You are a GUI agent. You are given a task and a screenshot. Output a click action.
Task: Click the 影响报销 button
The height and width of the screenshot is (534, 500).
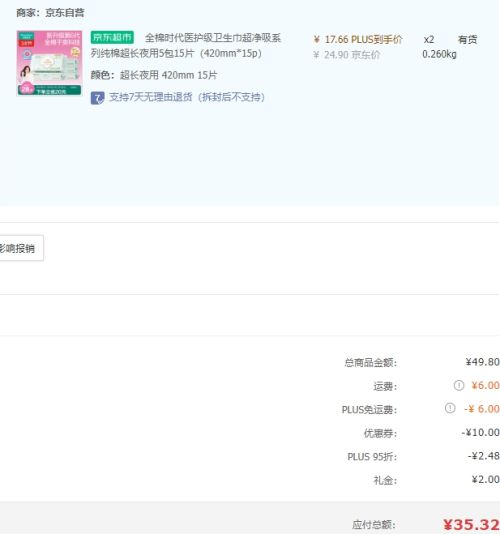pyautogui.click(x=20, y=248)
